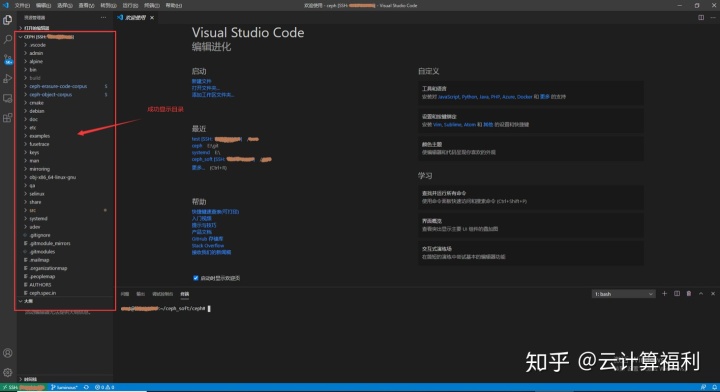Open errors and warnings count in status bar

(104, 387)
